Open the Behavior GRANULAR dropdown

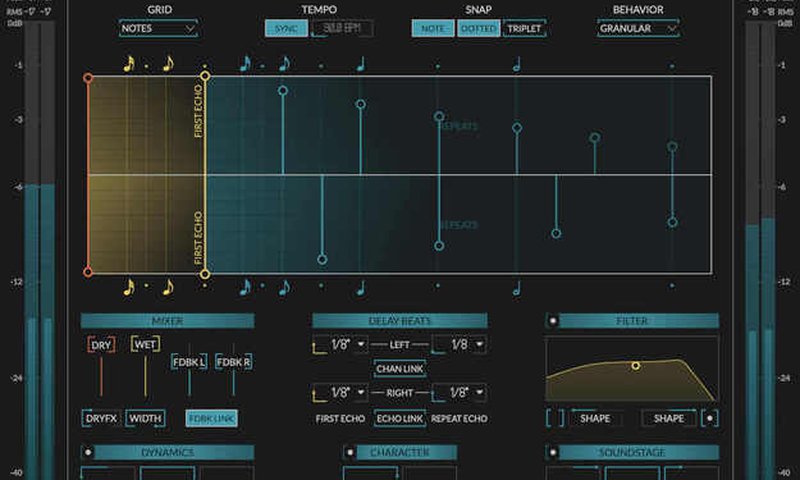pyautogui.click(x=637, y=28)
